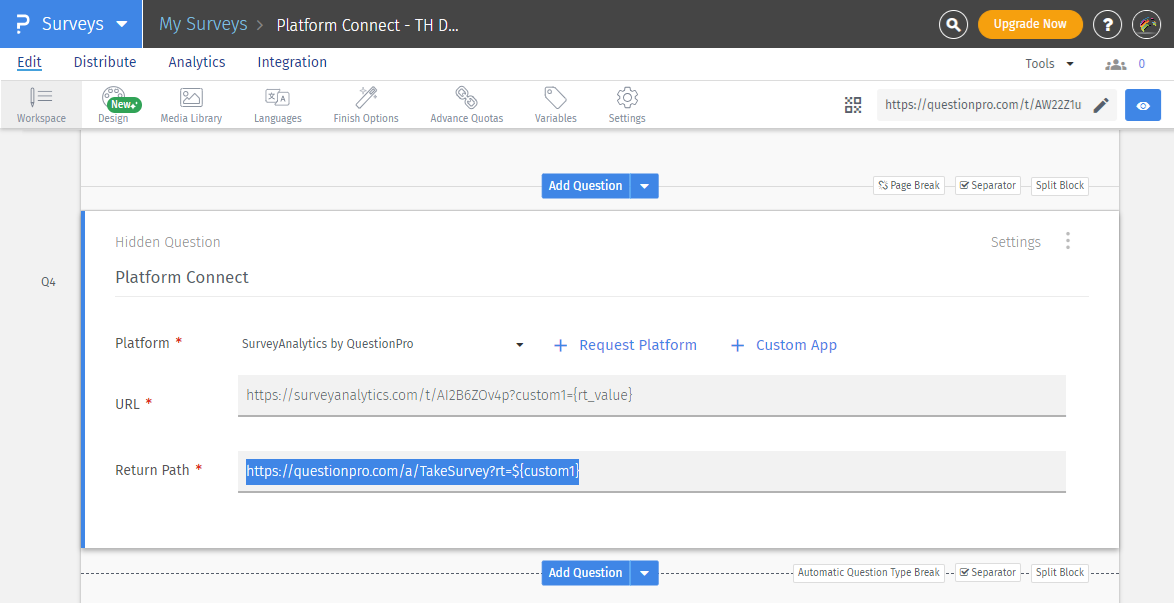Switch to the Distribute tab
This screenshot has height=603, width=1174.
(x=105, y=62)
